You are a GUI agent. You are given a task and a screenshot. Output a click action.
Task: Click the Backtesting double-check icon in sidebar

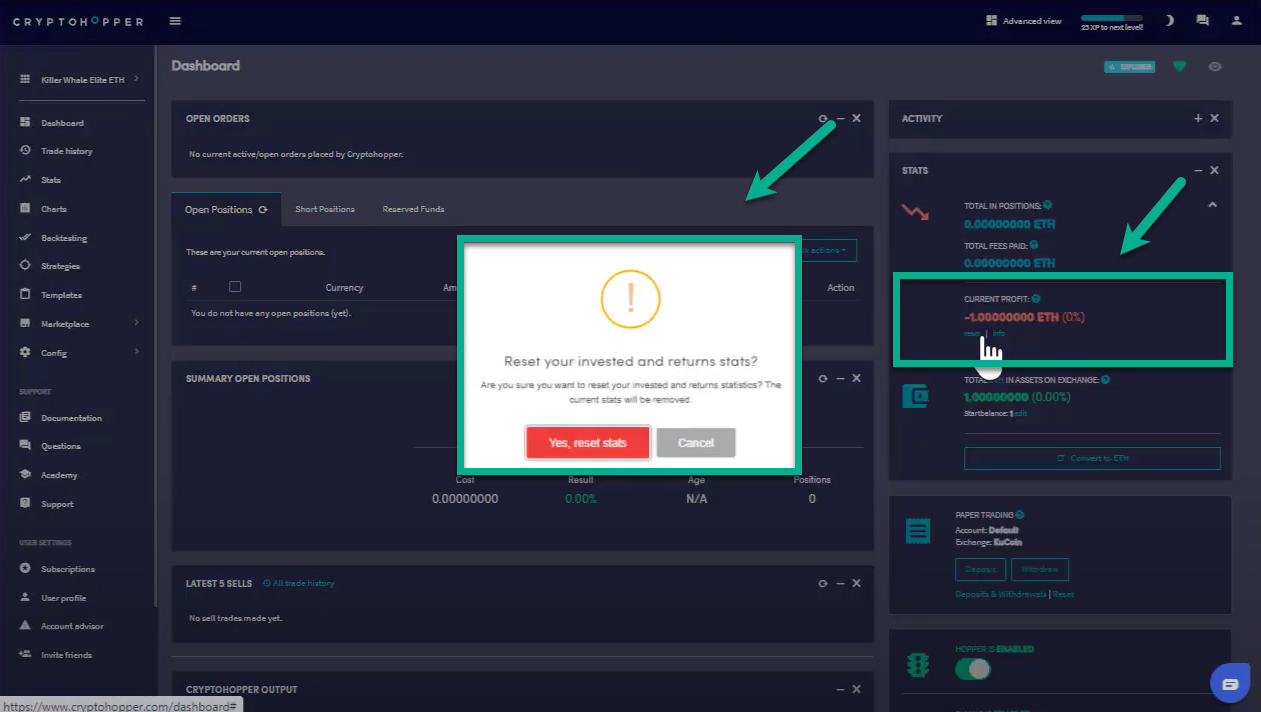[x=25, y=238]
